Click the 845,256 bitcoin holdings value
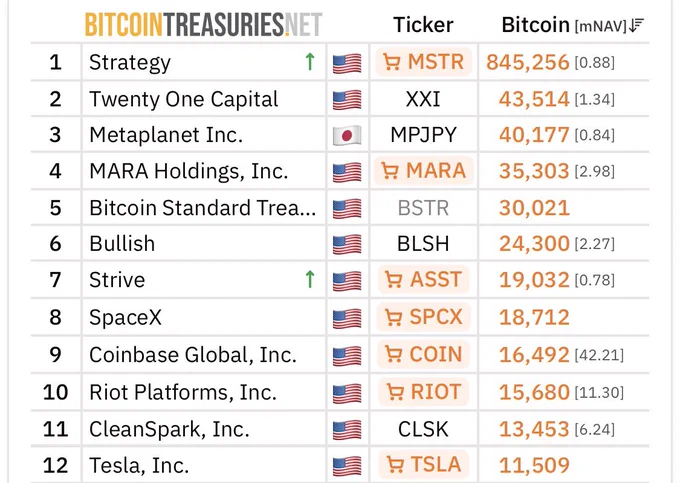The width and height of the screenshot is (680, 483). (x=527, y=63)
